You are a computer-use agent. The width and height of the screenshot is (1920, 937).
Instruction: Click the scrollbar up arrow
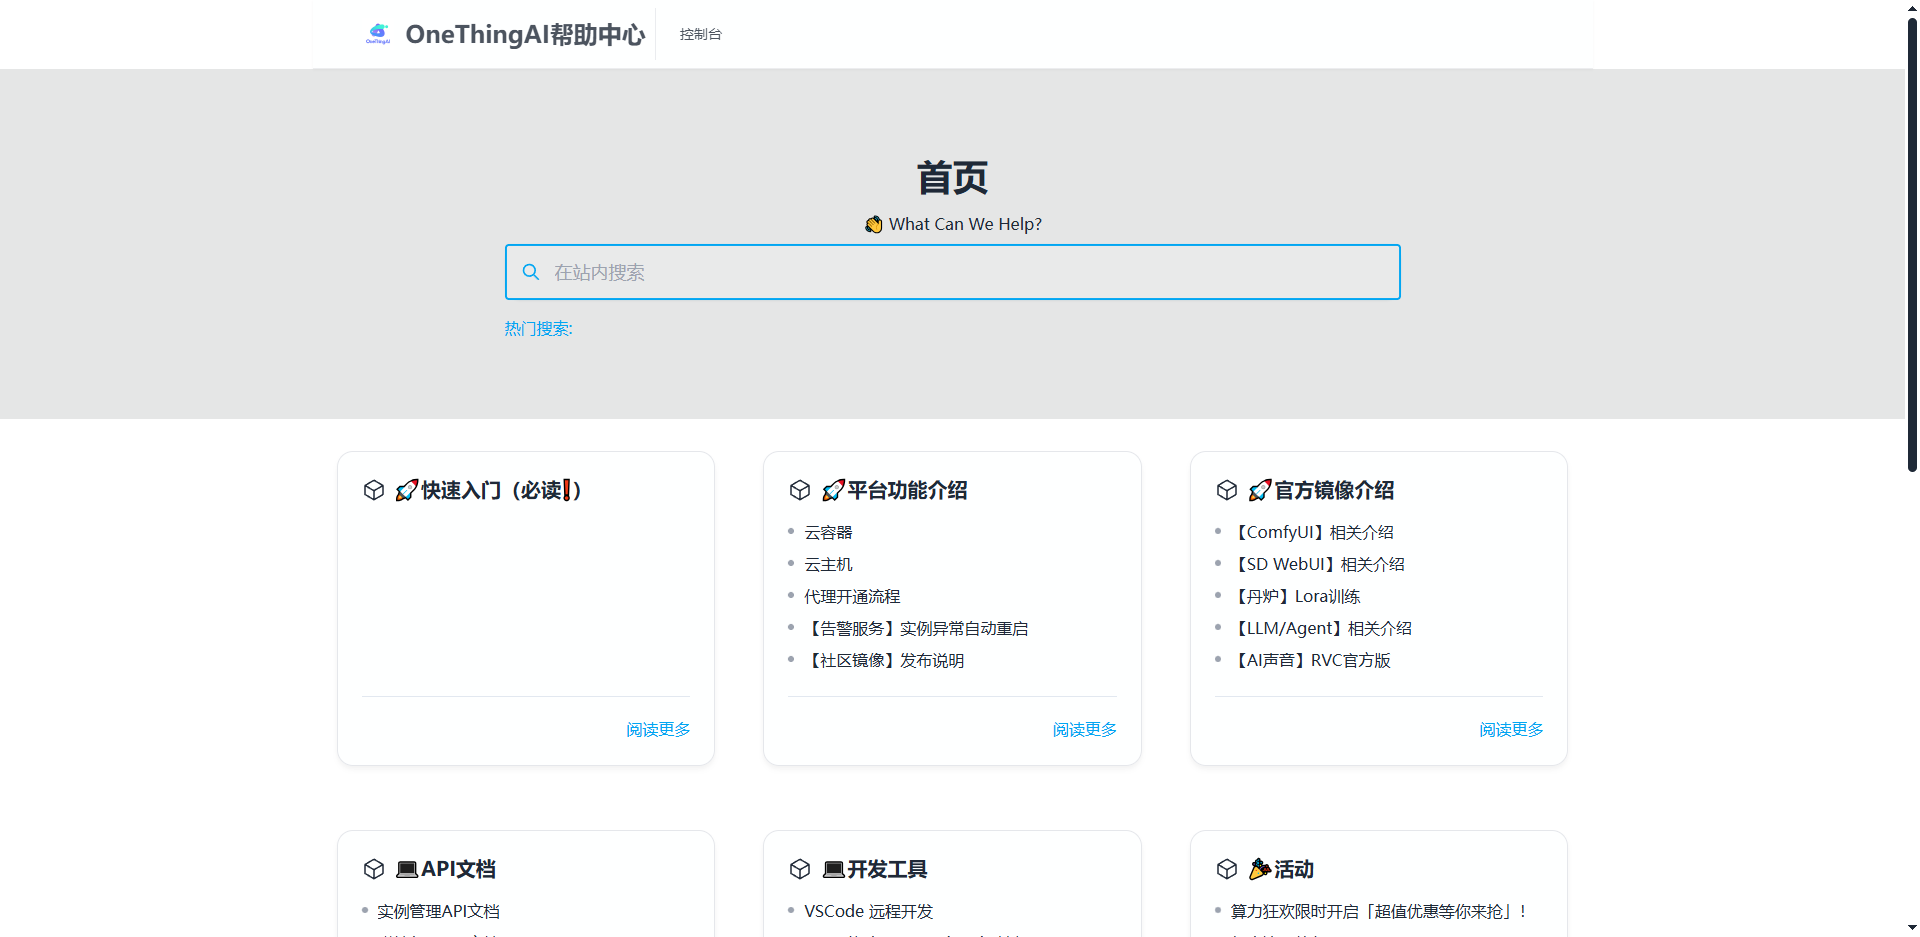[1912, 8]
